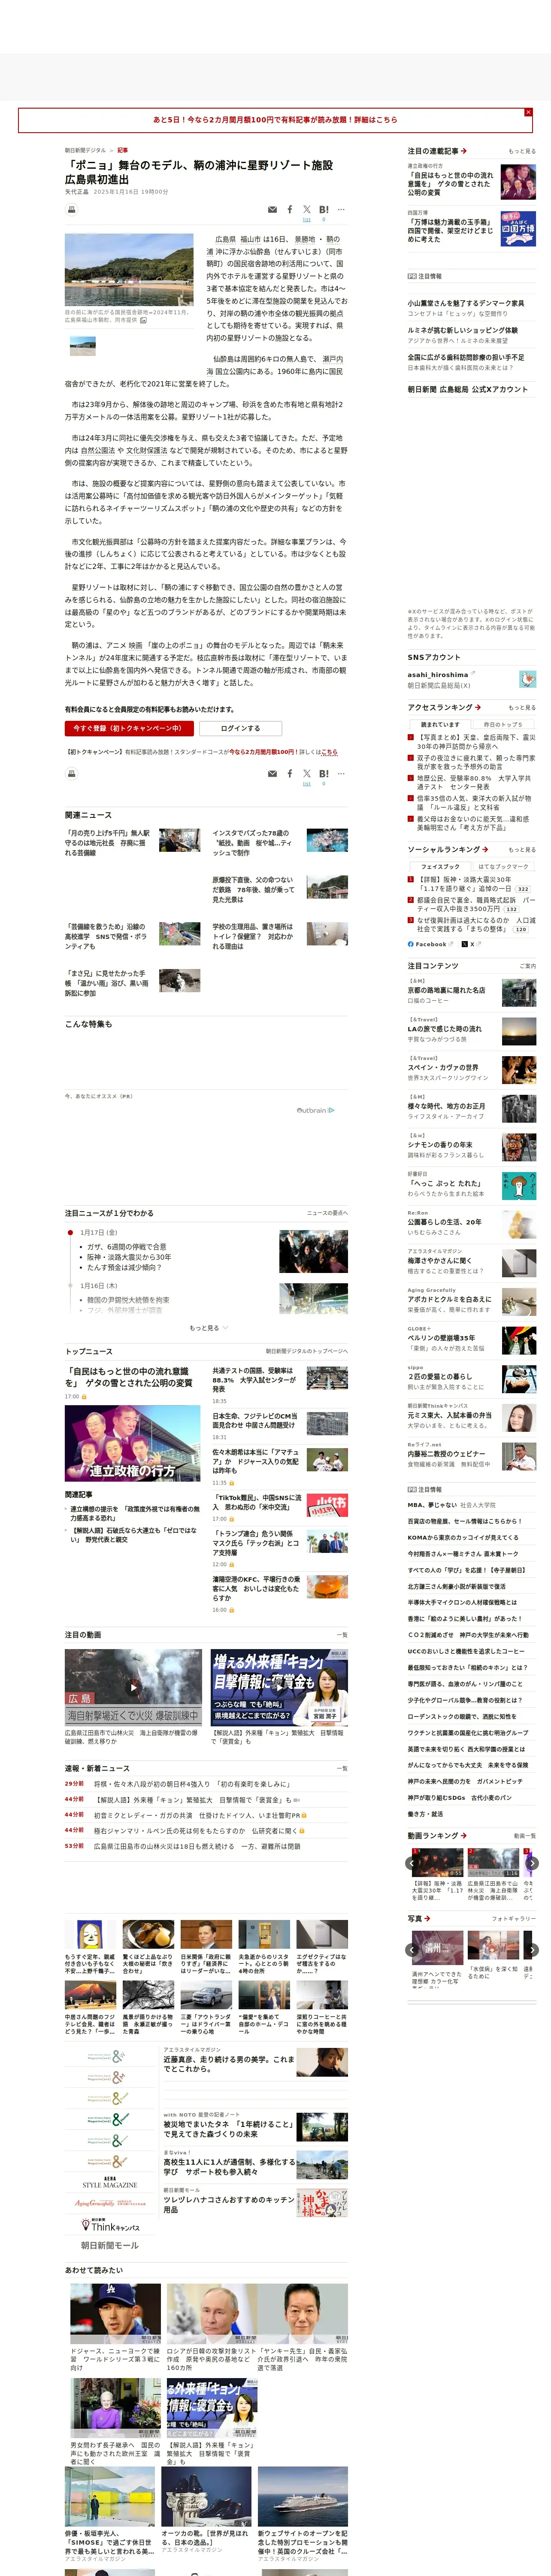Open ニュースの要点へ link
Image resolution: width=551 pixels, height=2576 pixels.
327,1213
